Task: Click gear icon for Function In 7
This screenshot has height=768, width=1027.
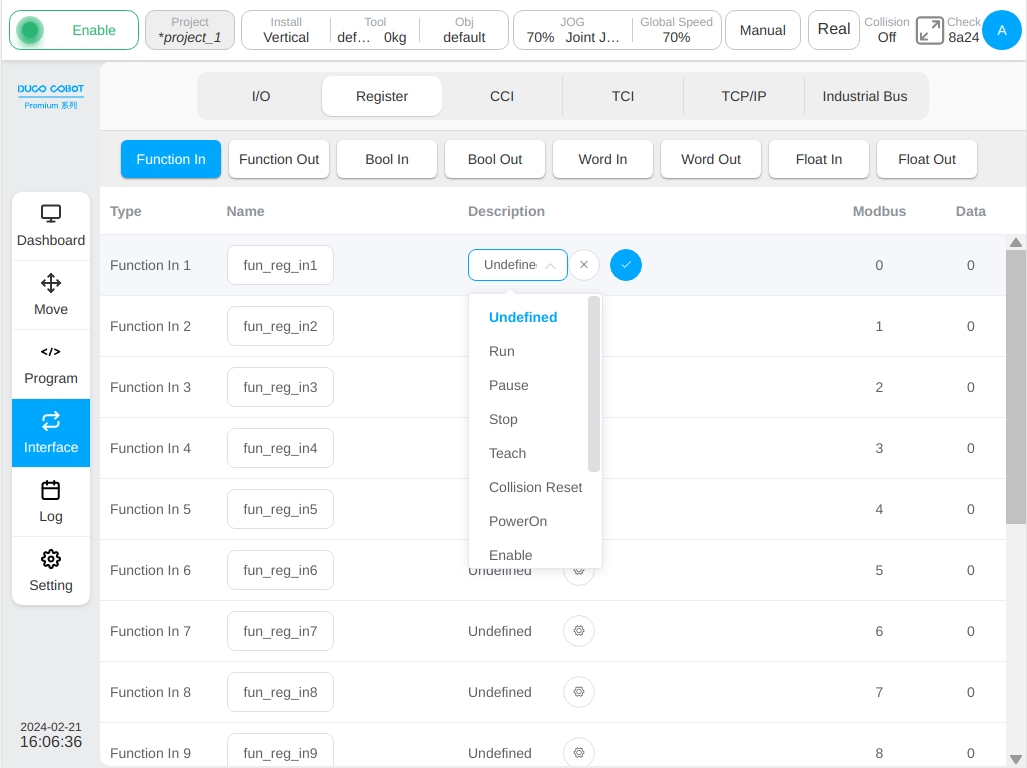Action: [578, 631]
